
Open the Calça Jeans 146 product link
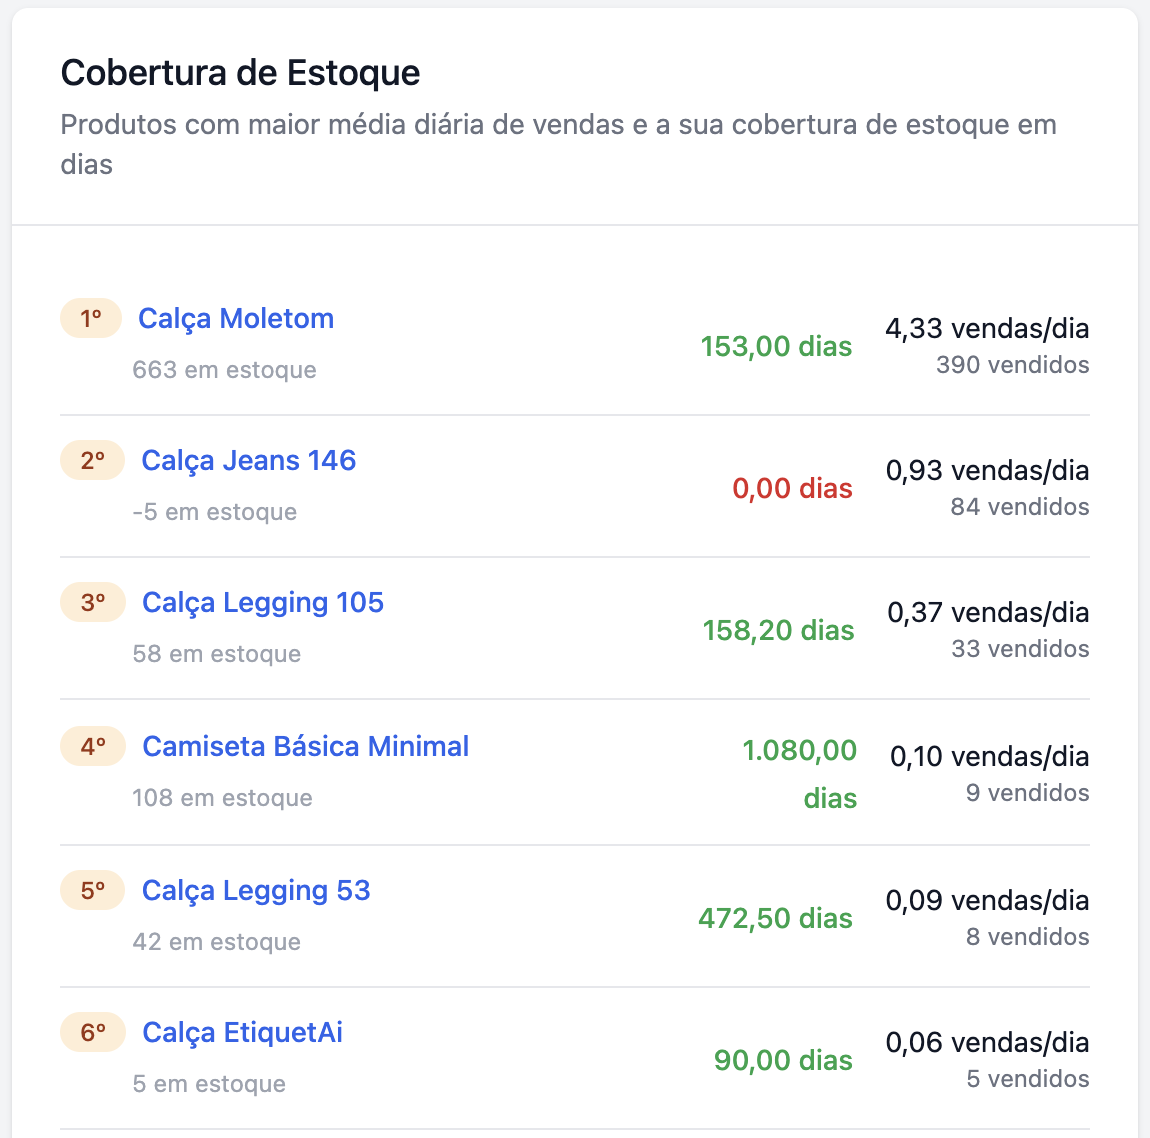(x=248, y=461)
